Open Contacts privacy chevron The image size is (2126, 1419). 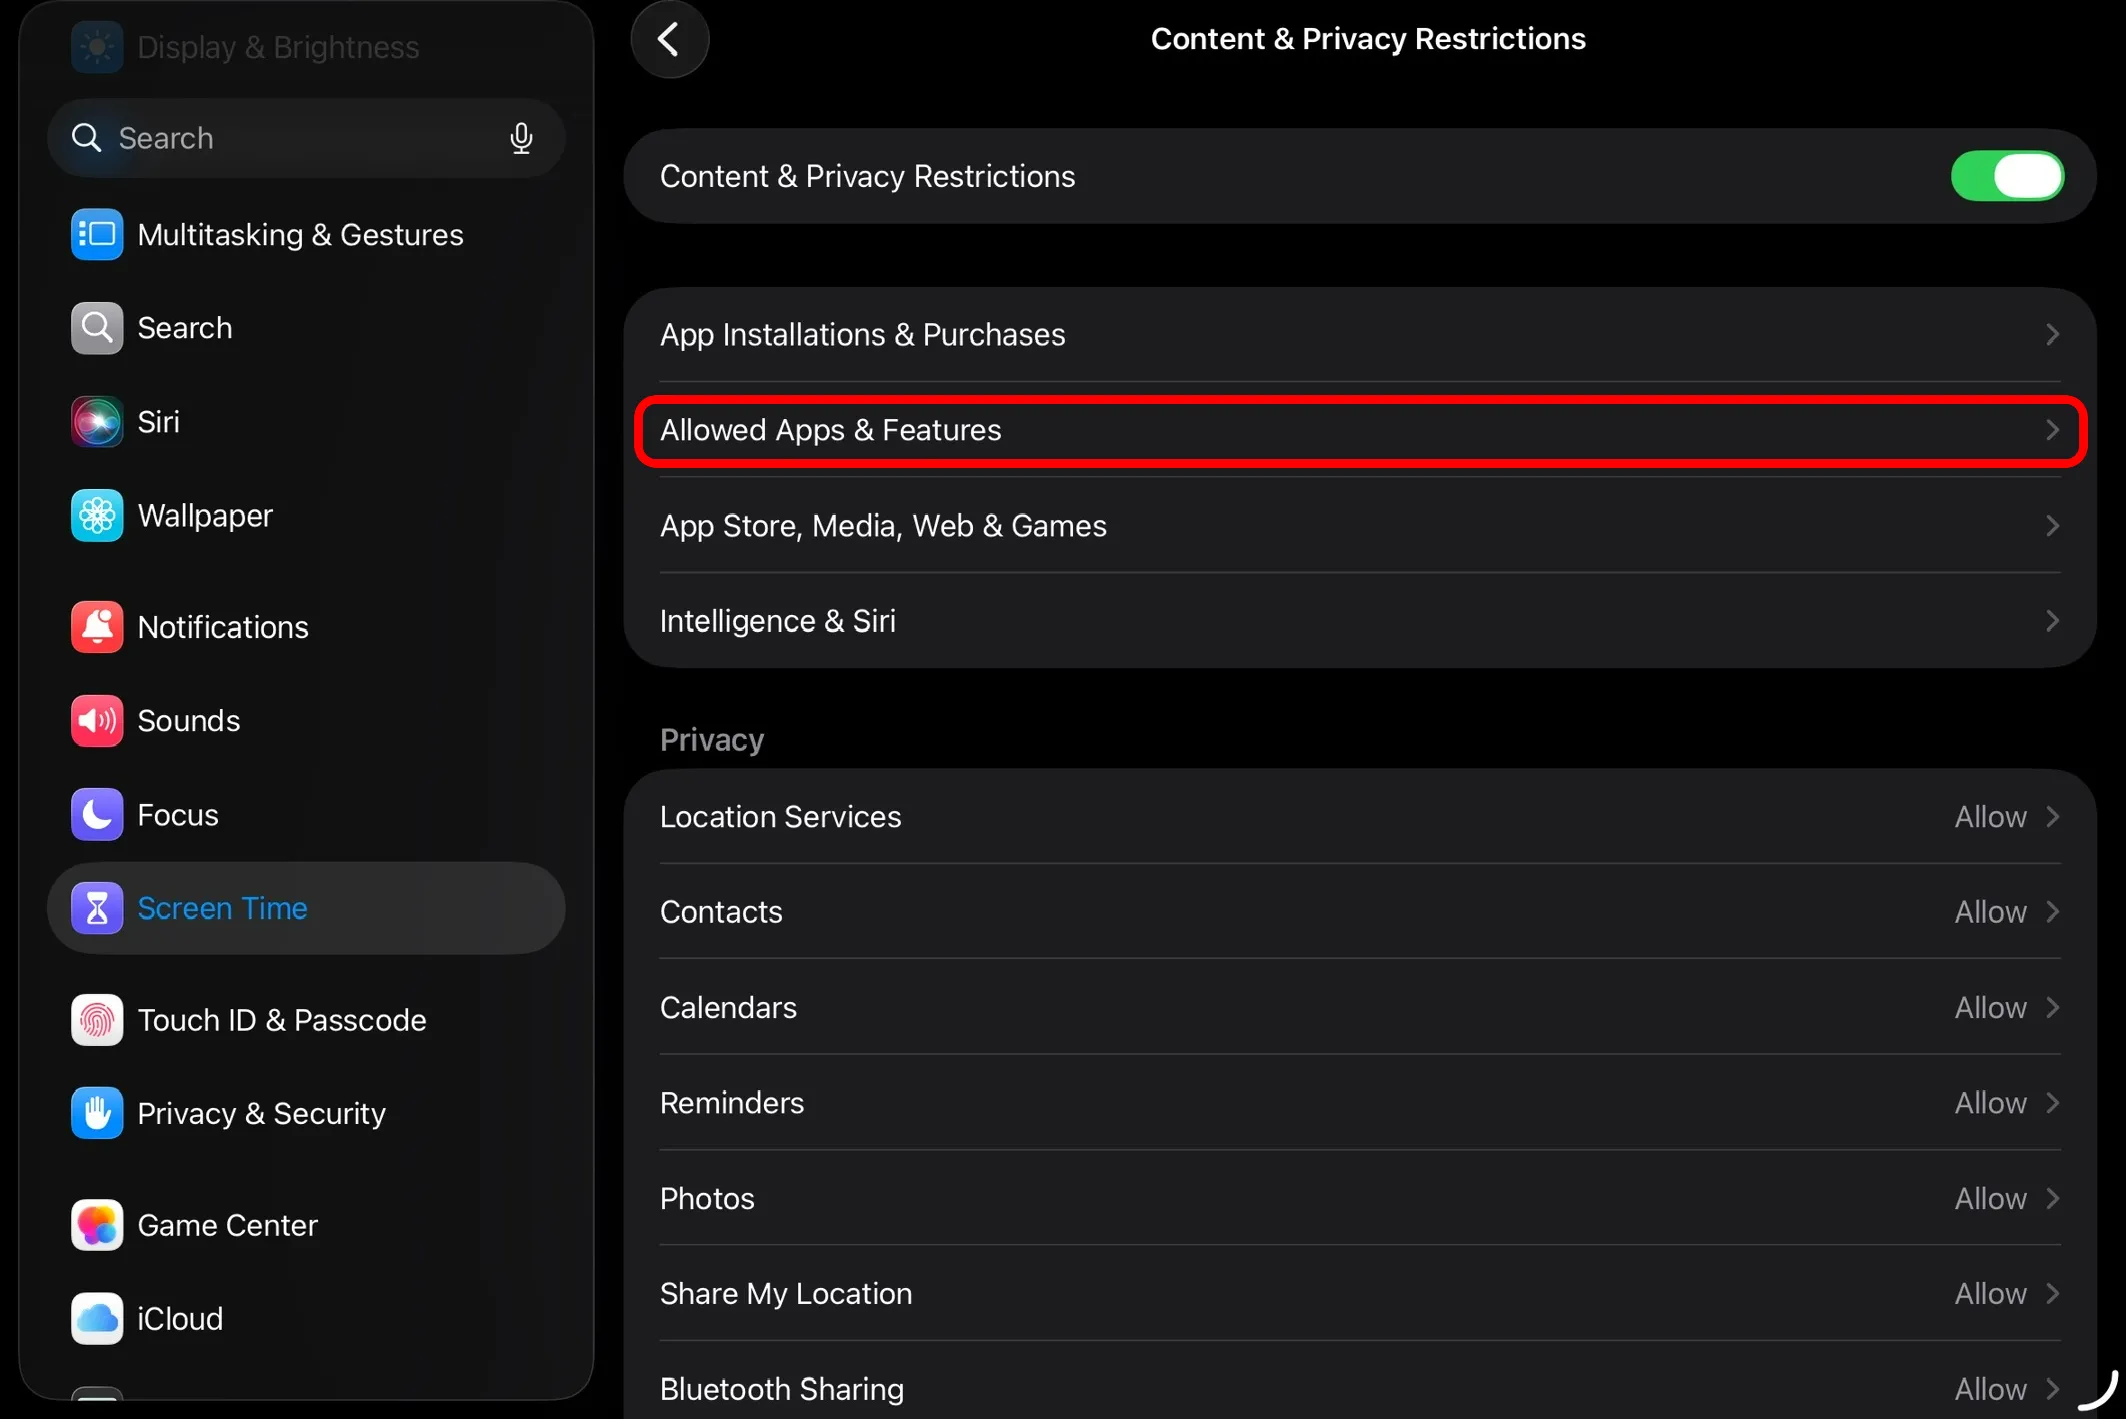(x=2052, y=912)
